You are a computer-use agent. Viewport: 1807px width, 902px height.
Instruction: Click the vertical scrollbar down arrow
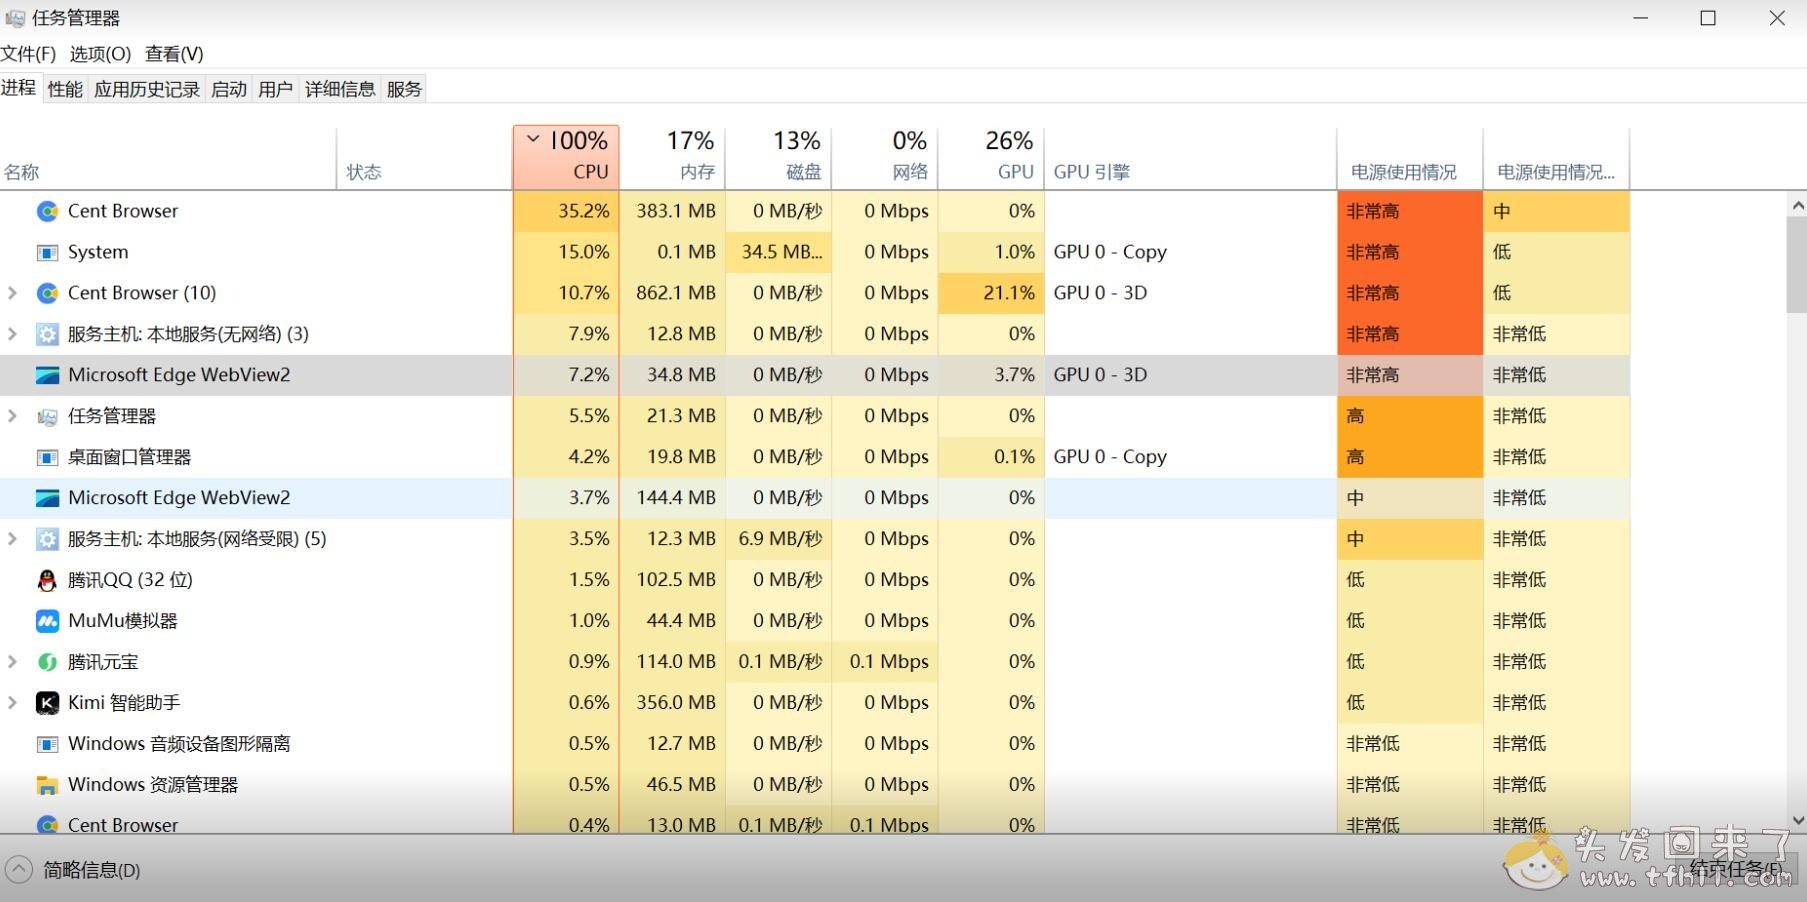tap(1797, 820)
